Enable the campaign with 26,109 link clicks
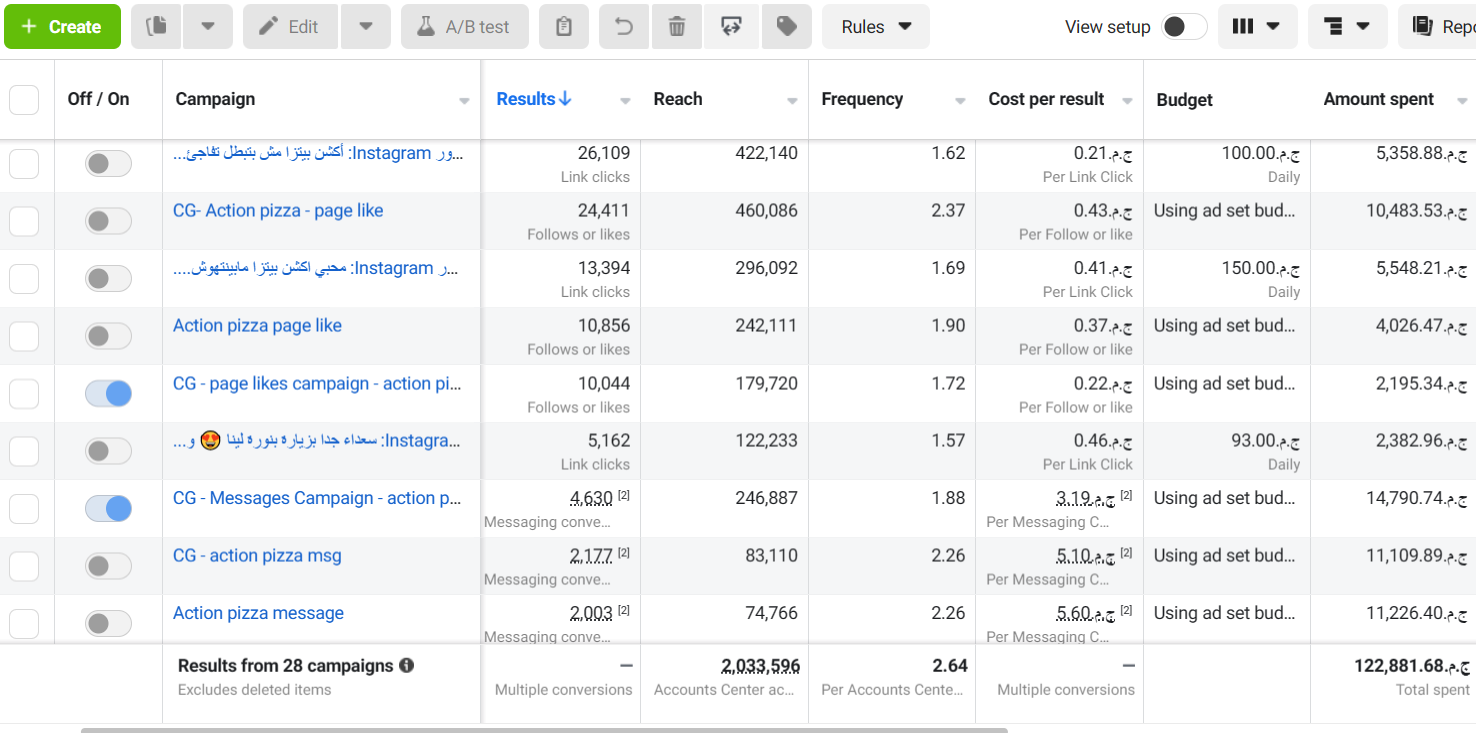The image size is (1476, 733). coord(108,164)
